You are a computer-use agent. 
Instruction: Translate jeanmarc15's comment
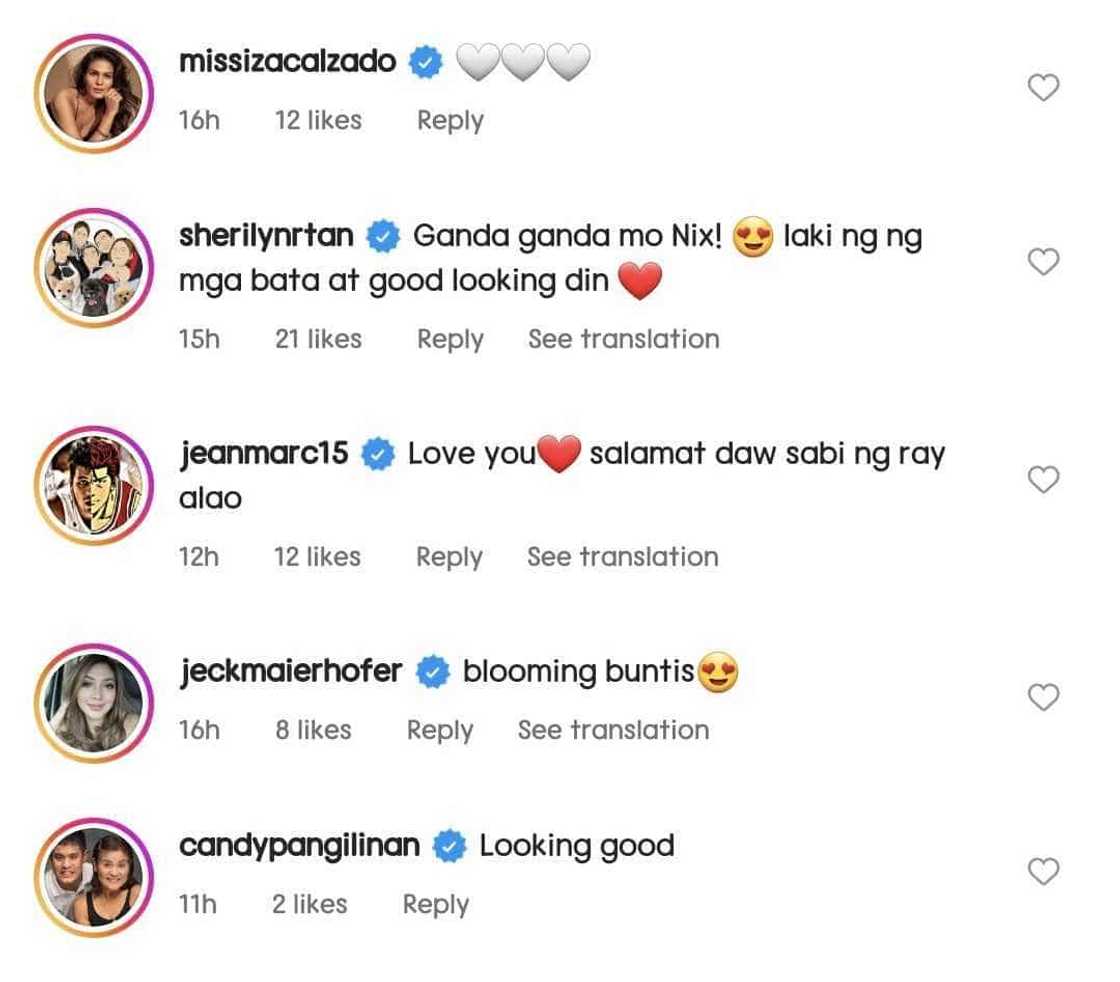[x=622, y=557]
